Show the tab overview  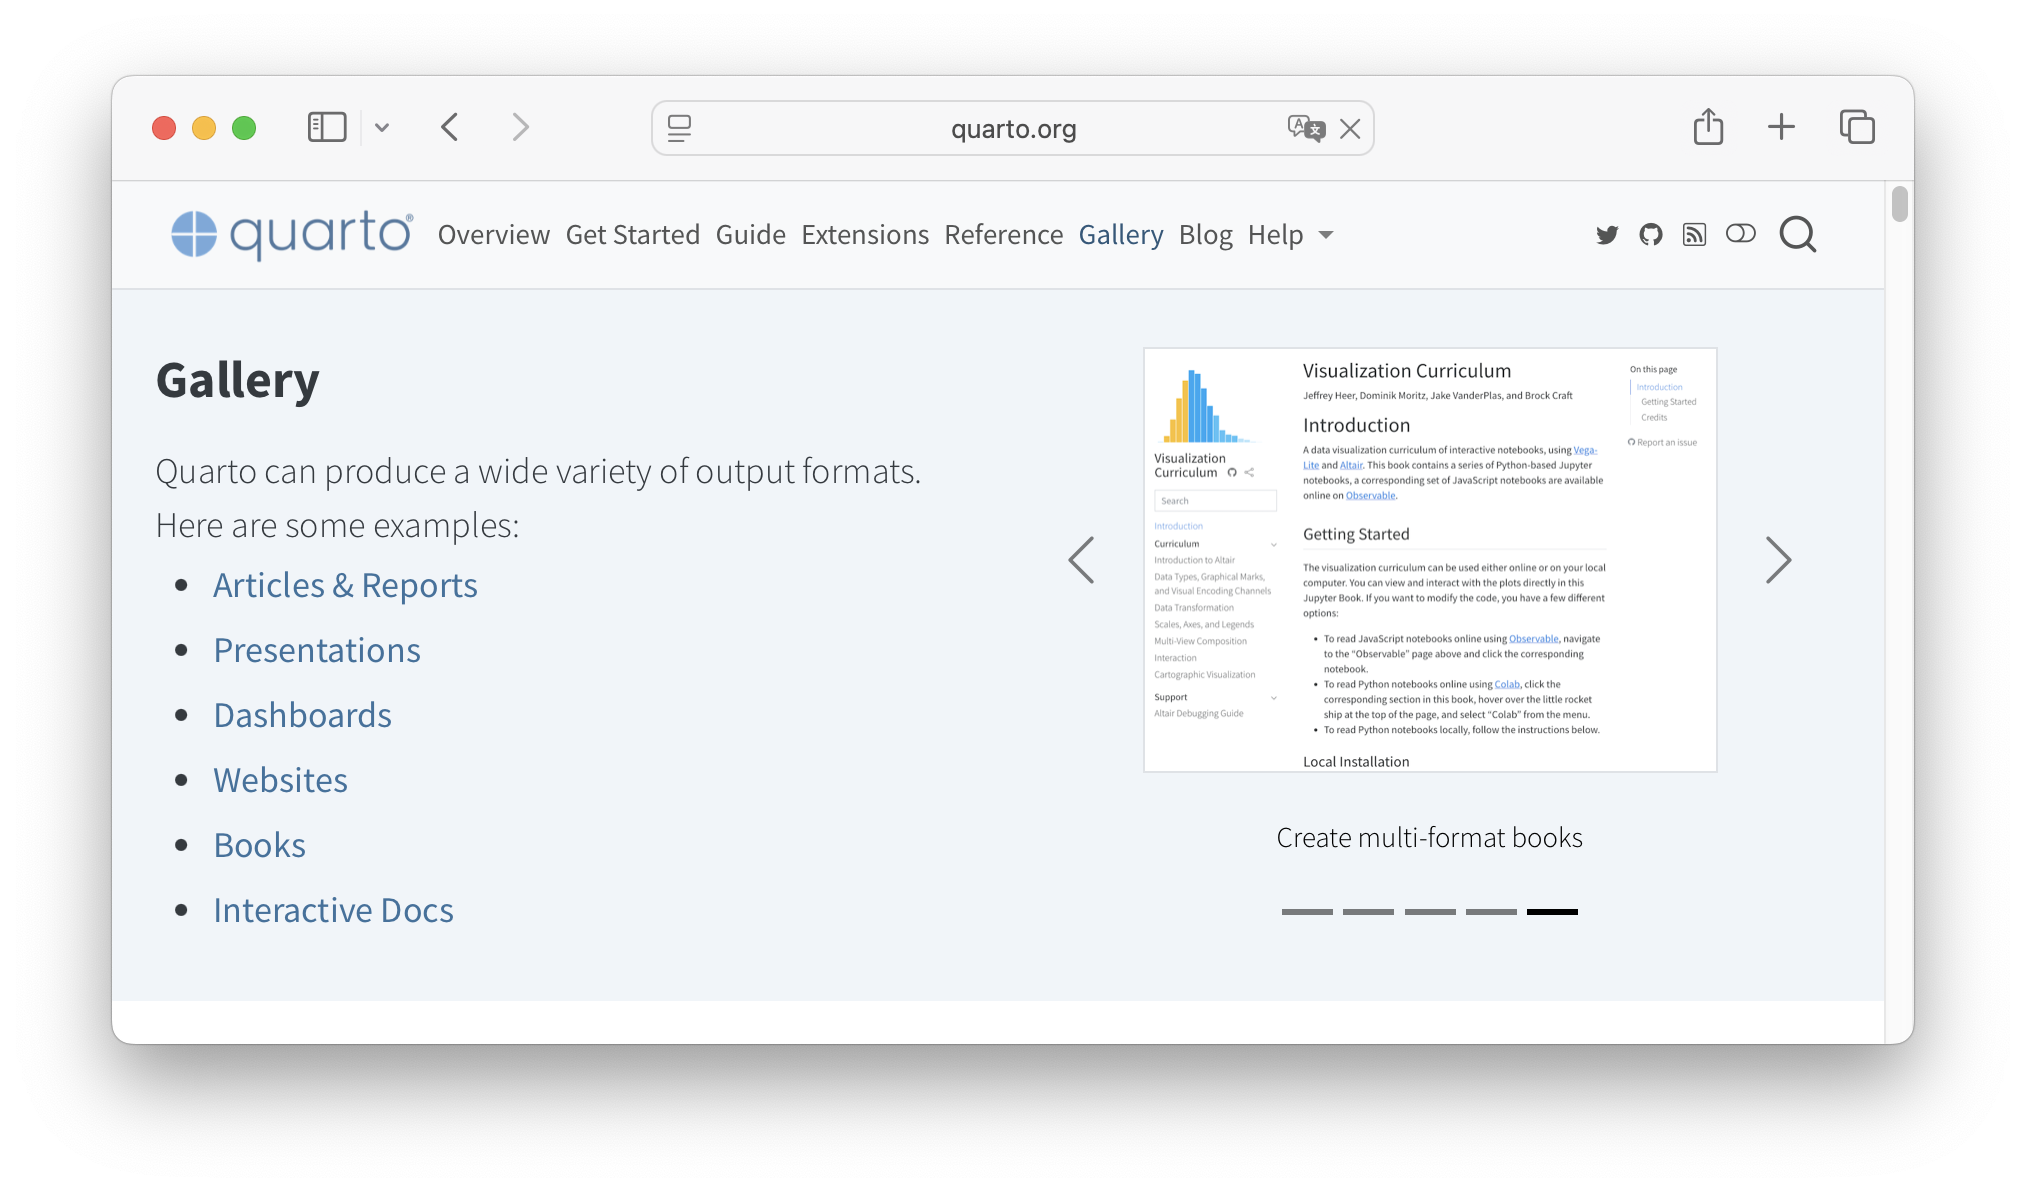click(x=1857, y=127)
